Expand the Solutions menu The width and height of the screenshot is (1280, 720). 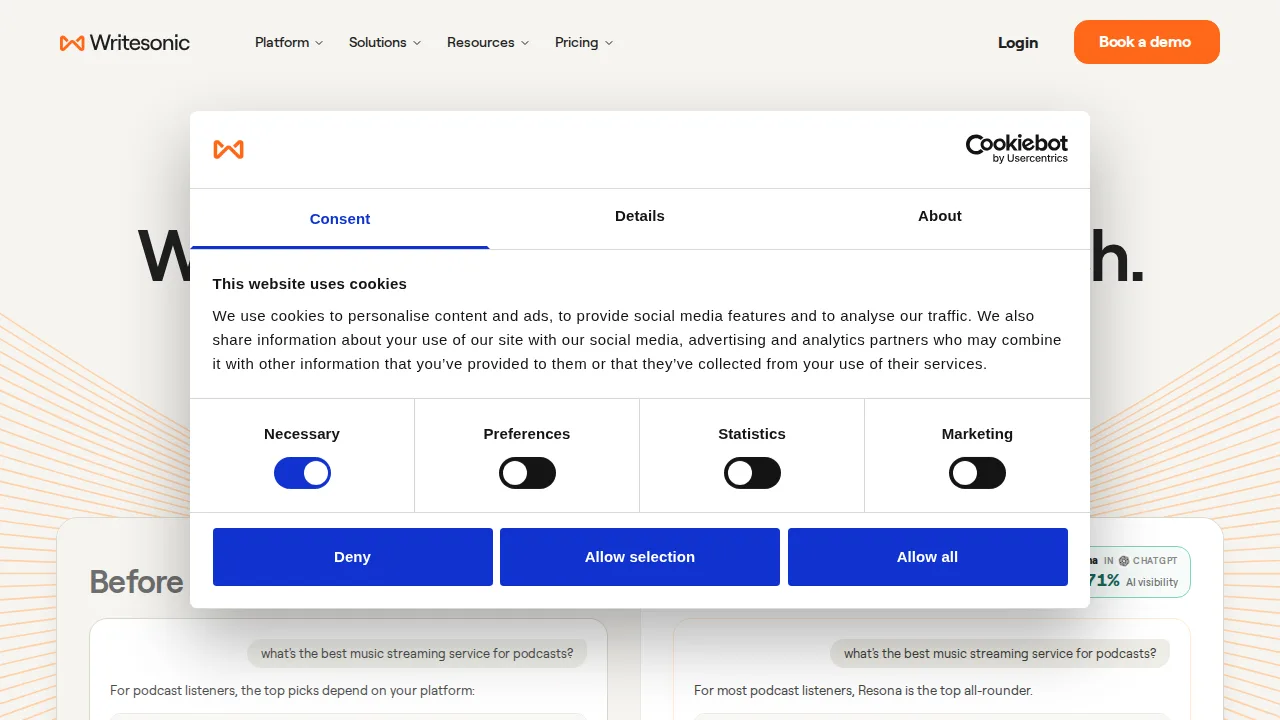[385, 42]
